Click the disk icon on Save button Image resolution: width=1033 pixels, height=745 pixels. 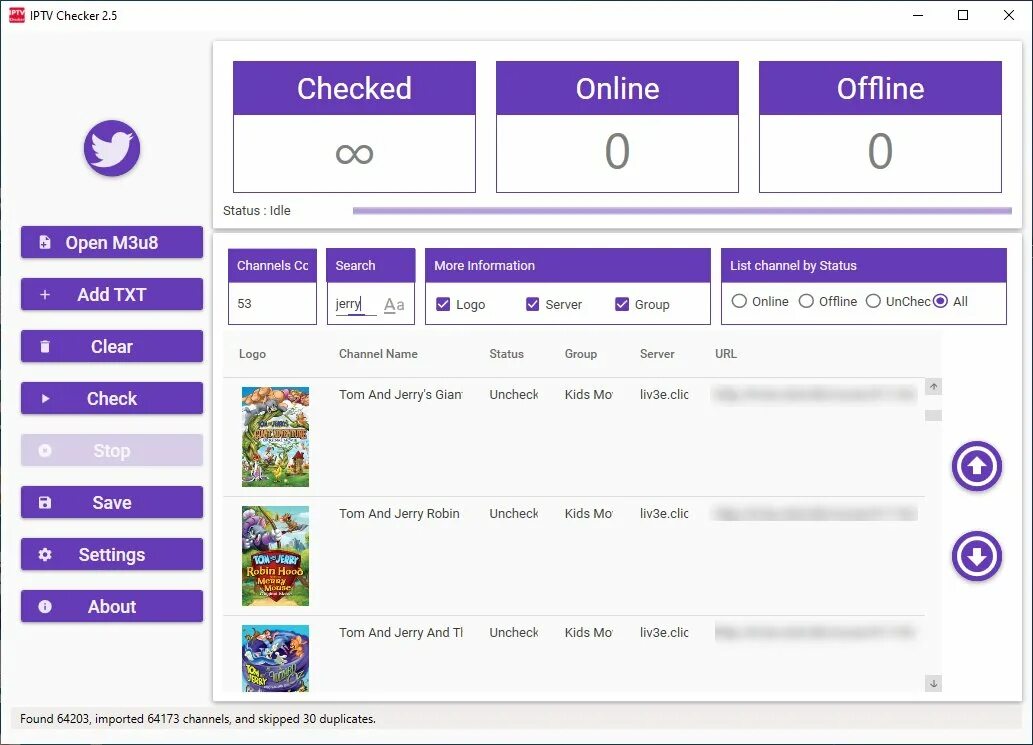coord(44,502)
